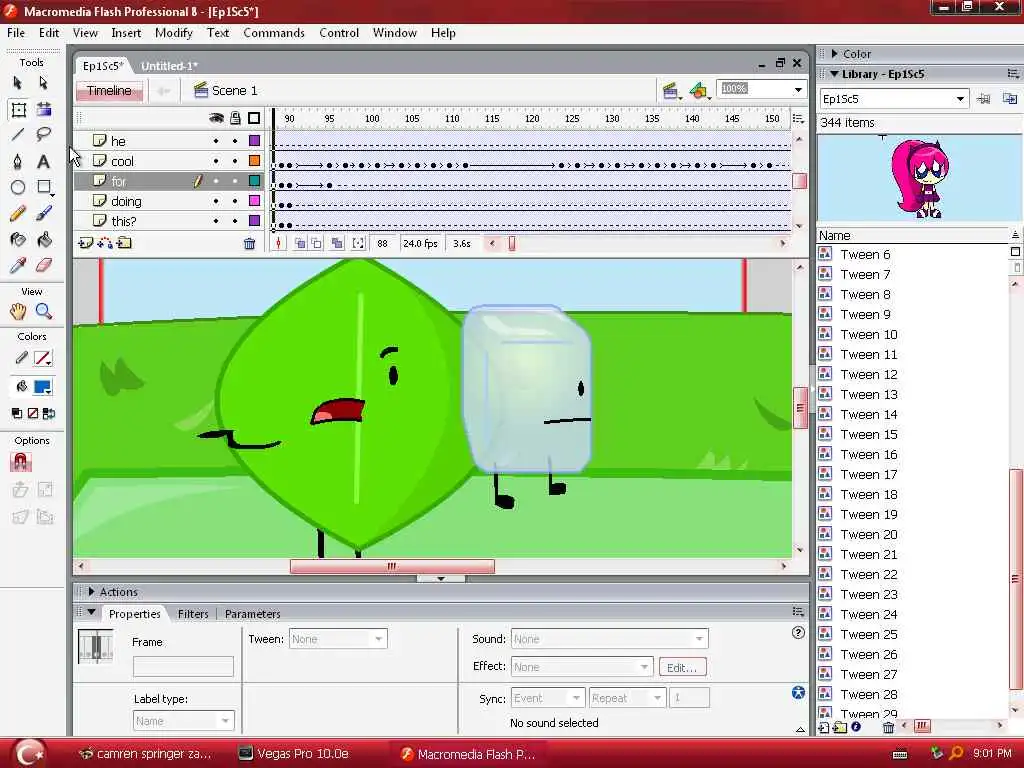Toggle Onion Skin Outlines button
The height and width of the screenshot is (768, 1024).
coord(317,244)
